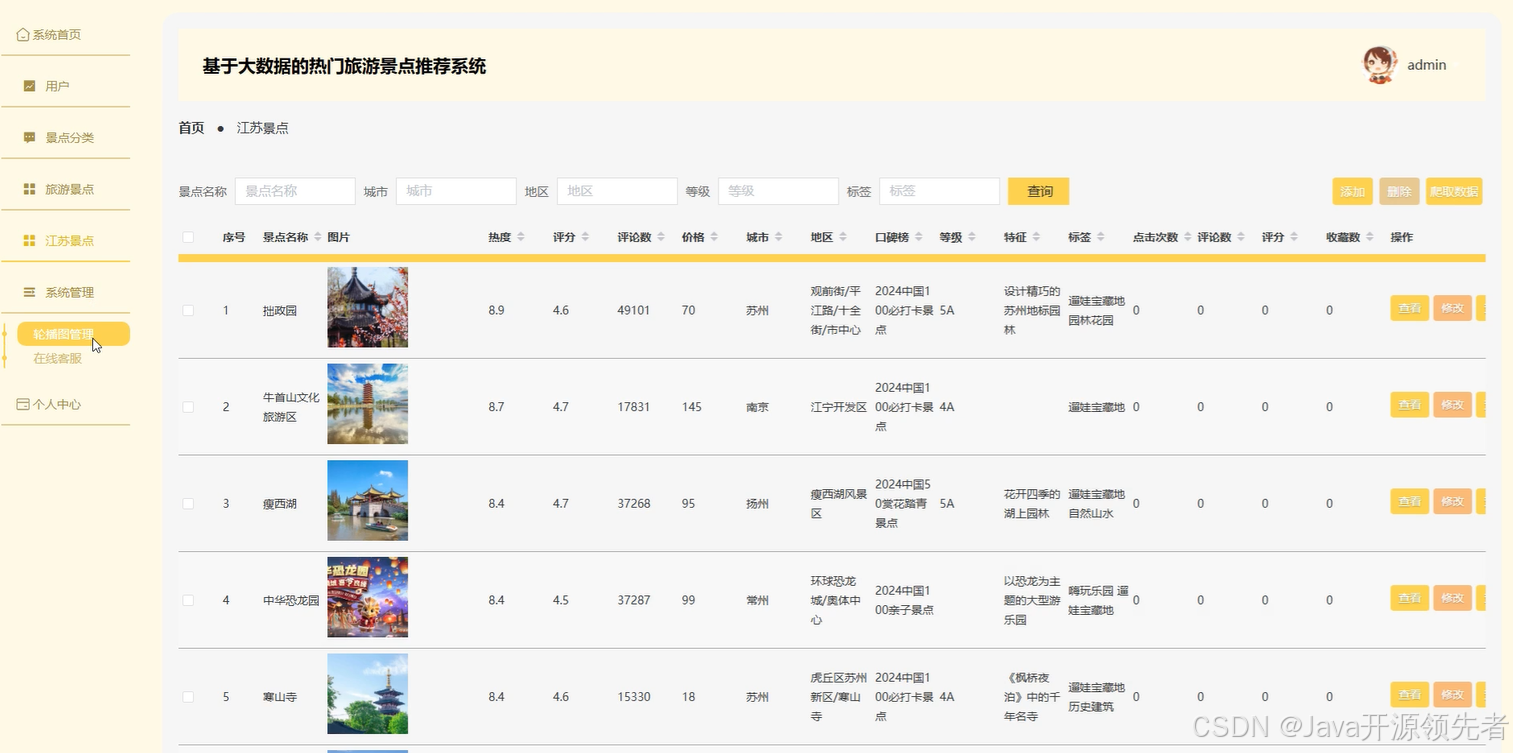Viewport: 1513px width, 753px height.
Task: Sort by 等级 using its sort arrows
Action: [x=972, y=237]
